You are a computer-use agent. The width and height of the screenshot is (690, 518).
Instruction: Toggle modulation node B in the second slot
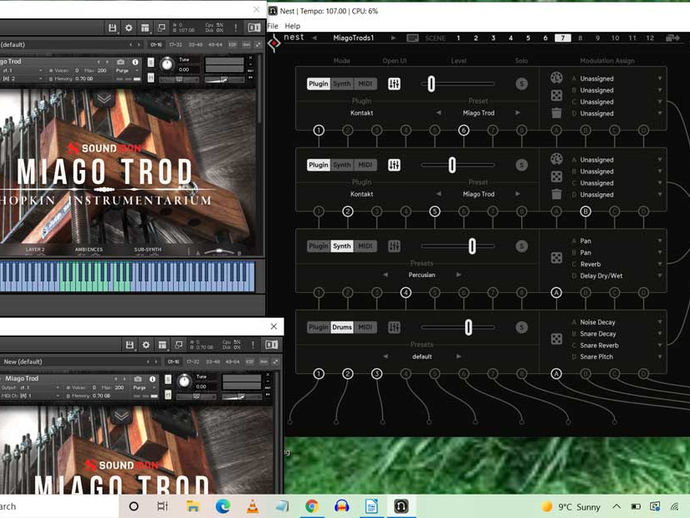(x=585, y=212)
